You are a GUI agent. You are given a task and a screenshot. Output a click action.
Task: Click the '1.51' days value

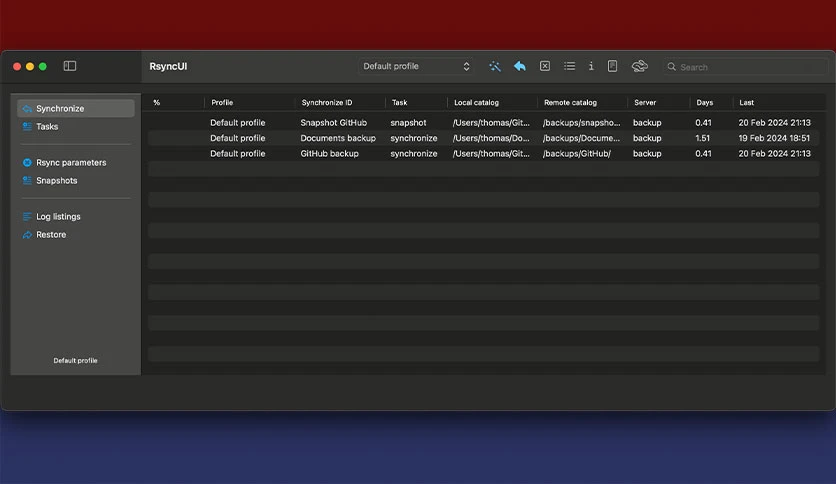pyautogui.click(x=702, y=138)
